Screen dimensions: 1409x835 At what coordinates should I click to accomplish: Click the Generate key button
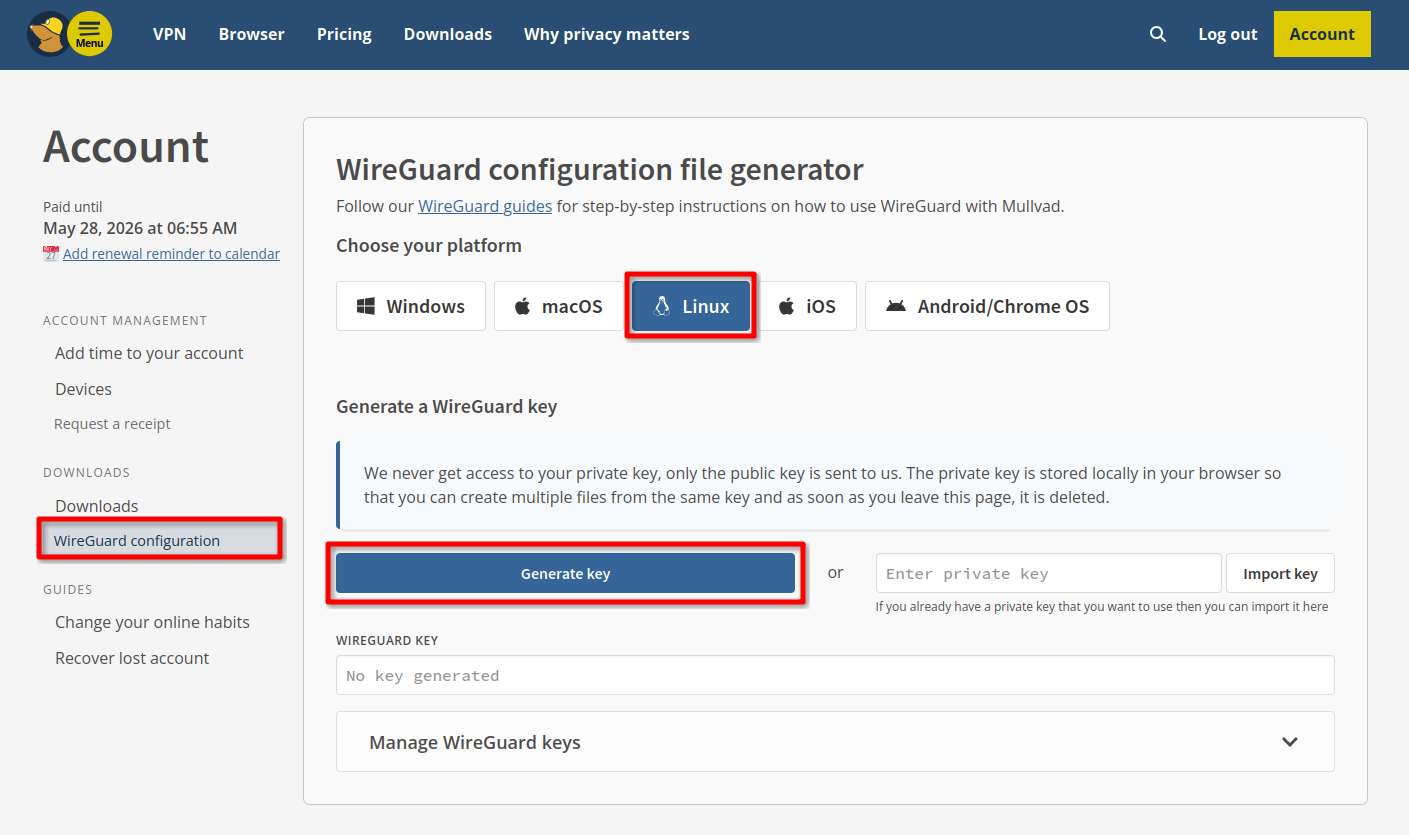[565, 574]
